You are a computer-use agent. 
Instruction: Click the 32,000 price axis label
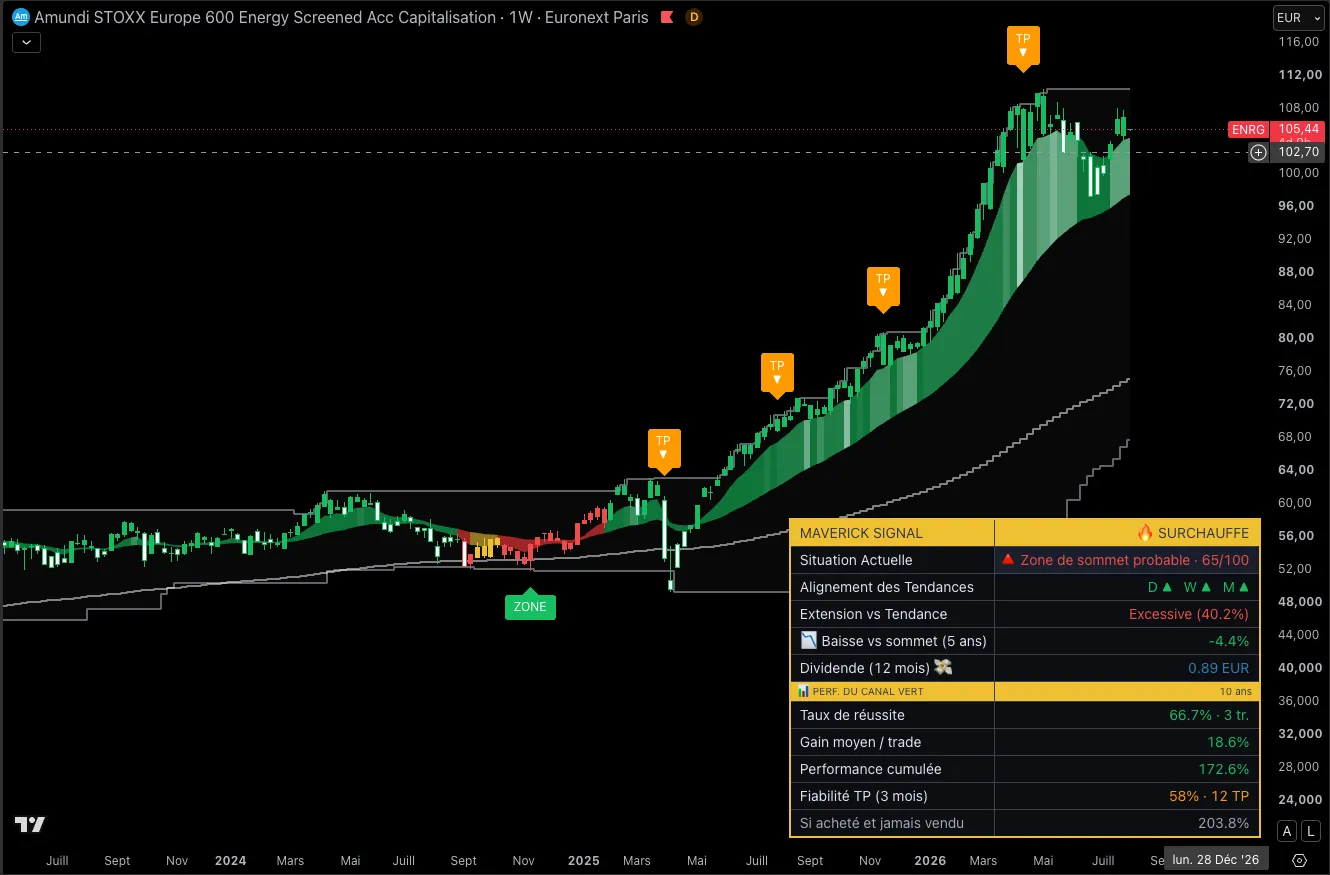pos(1299,733)
